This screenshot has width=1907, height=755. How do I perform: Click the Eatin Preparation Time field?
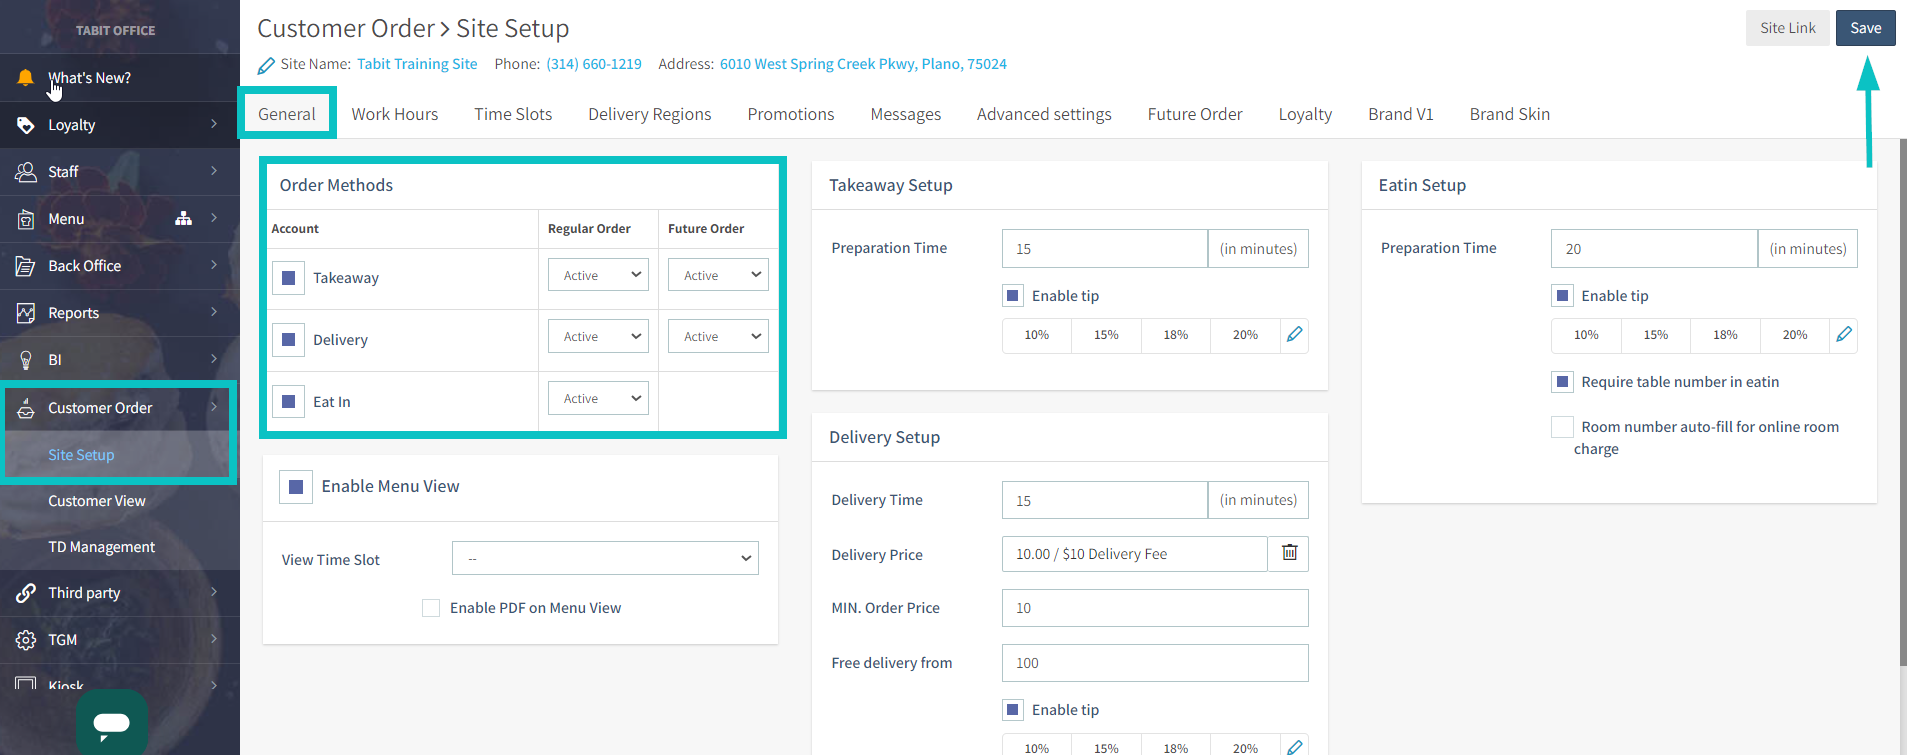(x=1654, y=249)
